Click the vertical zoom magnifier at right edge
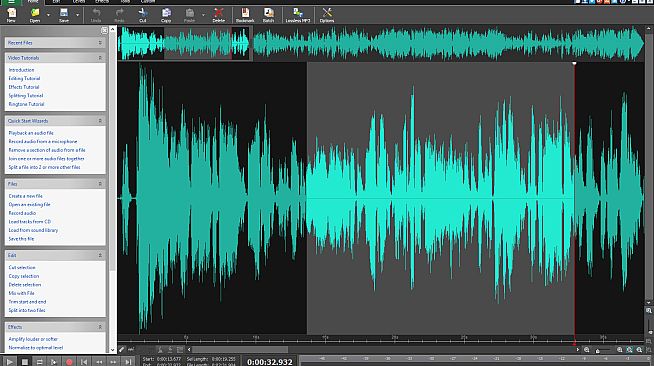The height and width of the screenshot is (366, 654). (x=649, y=311)
